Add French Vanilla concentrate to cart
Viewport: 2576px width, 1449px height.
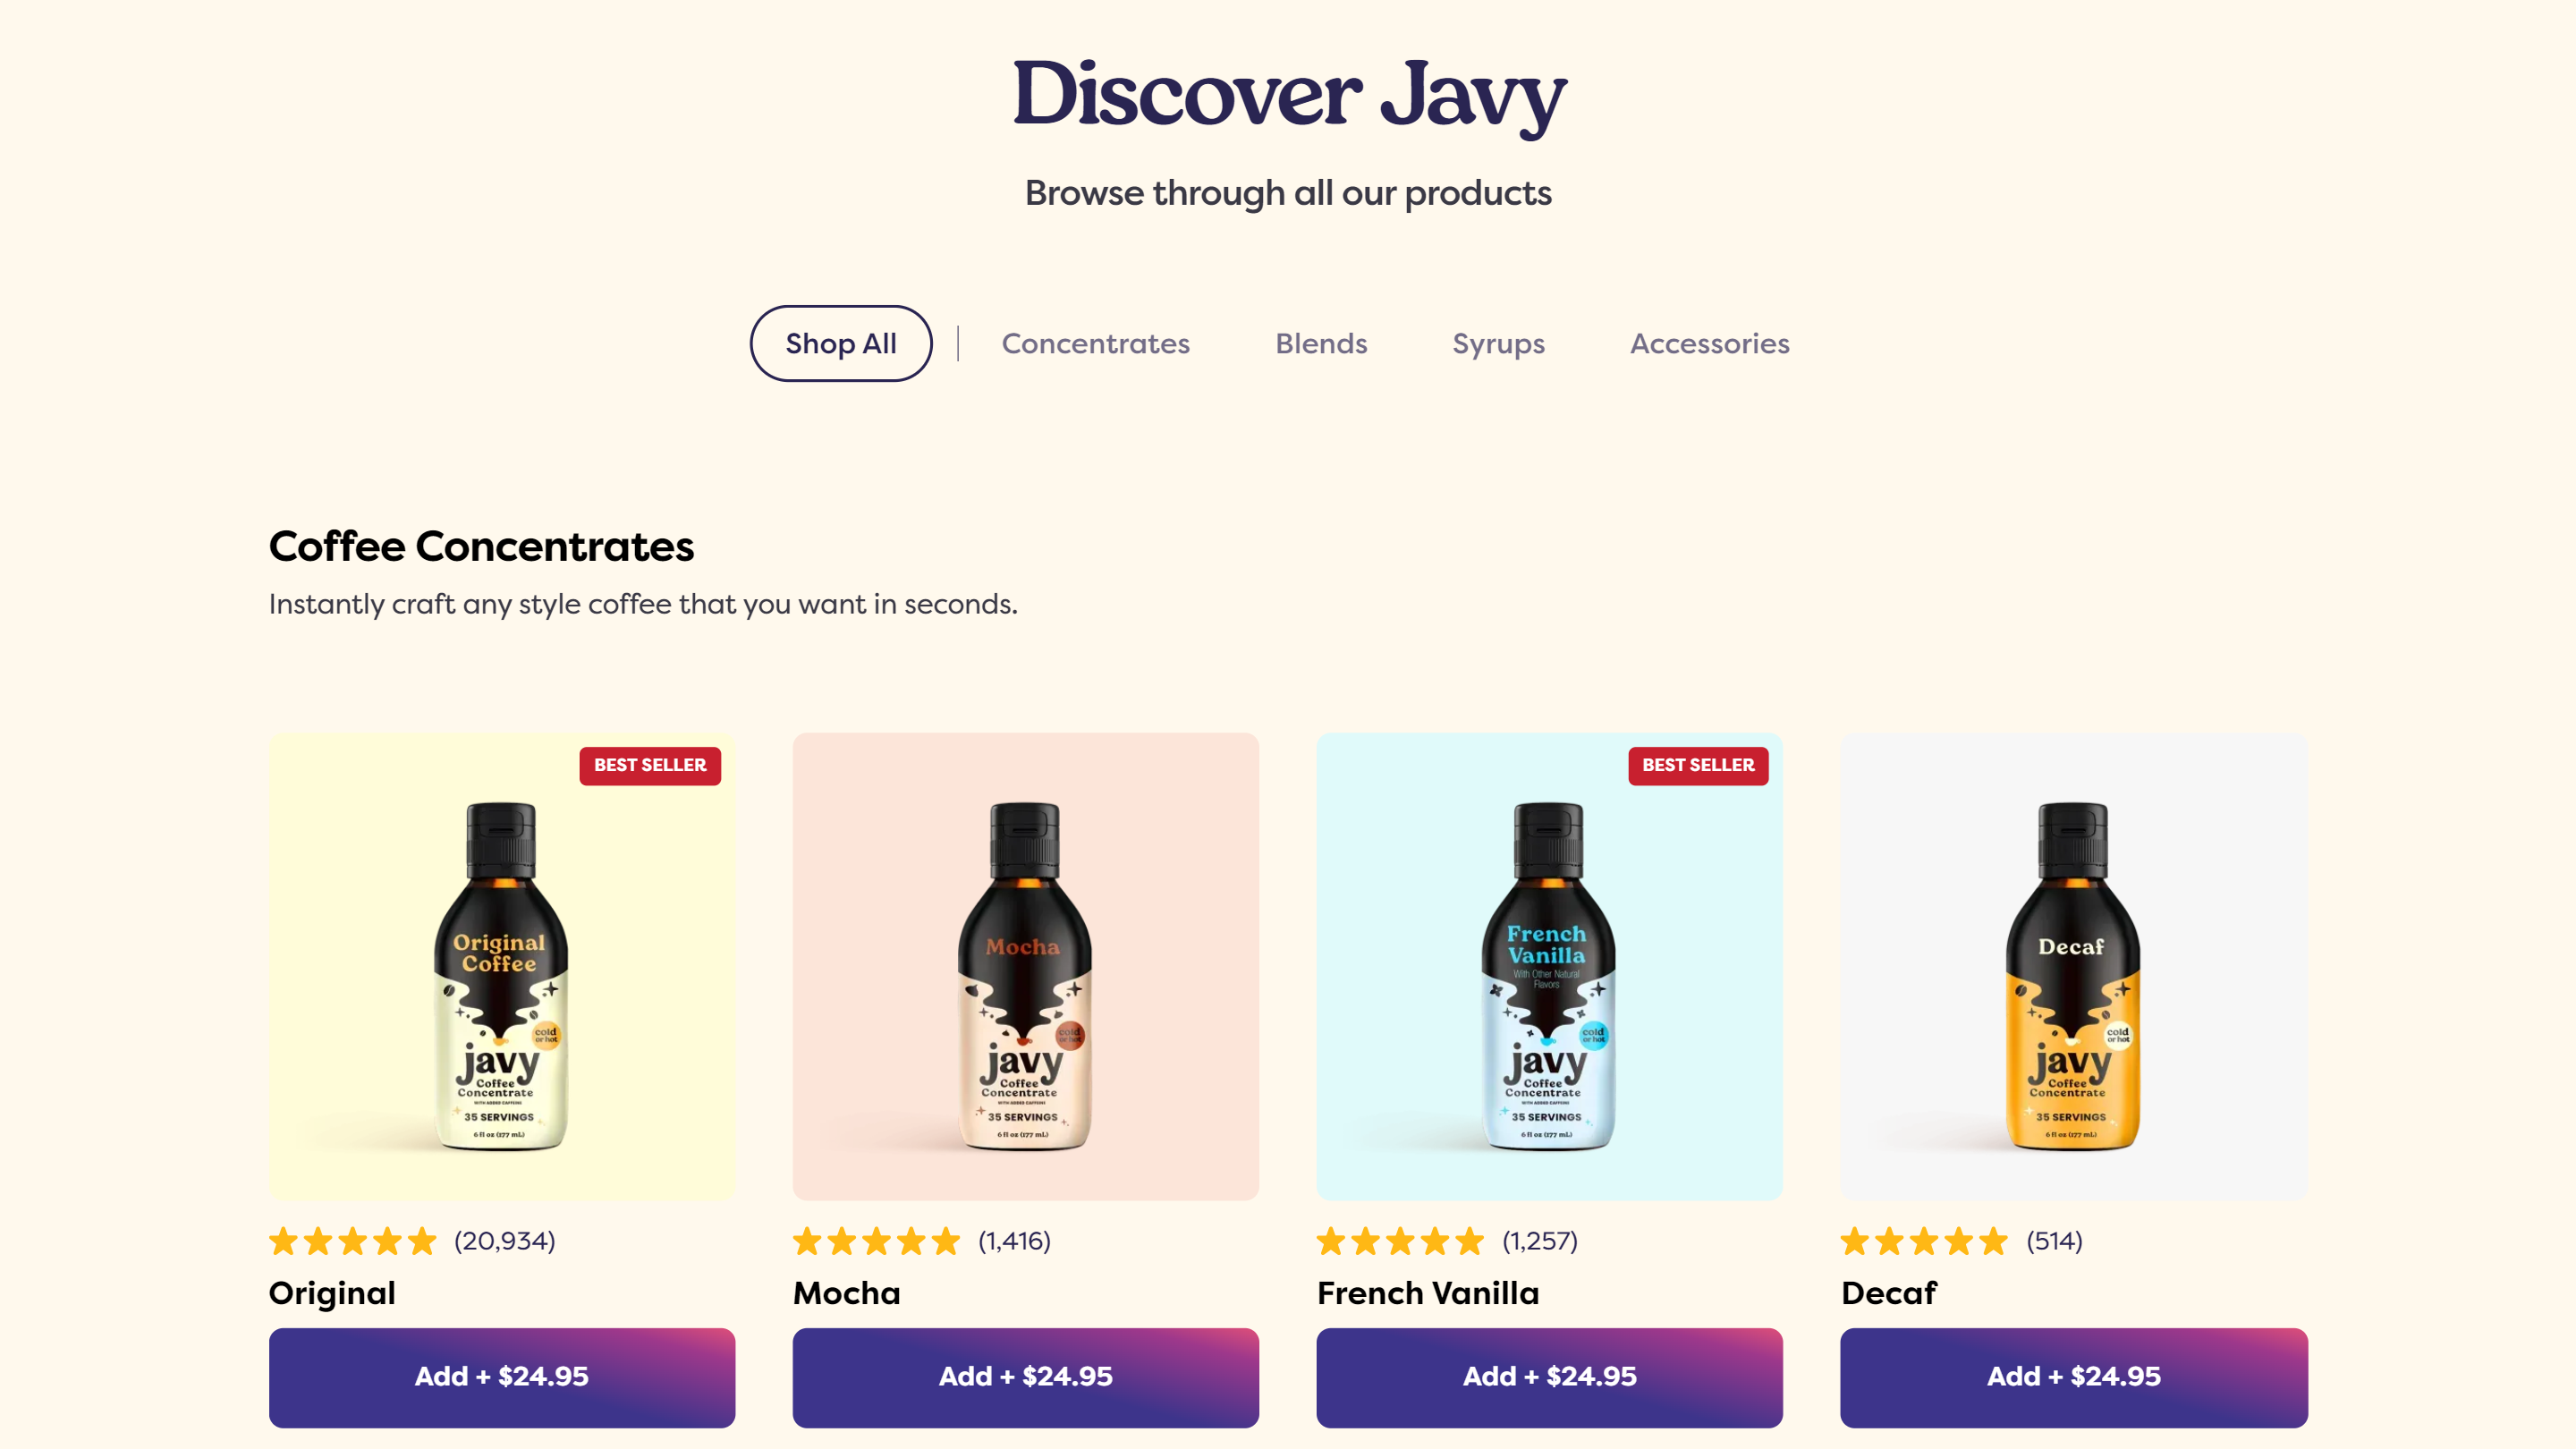point(1549,1377)
